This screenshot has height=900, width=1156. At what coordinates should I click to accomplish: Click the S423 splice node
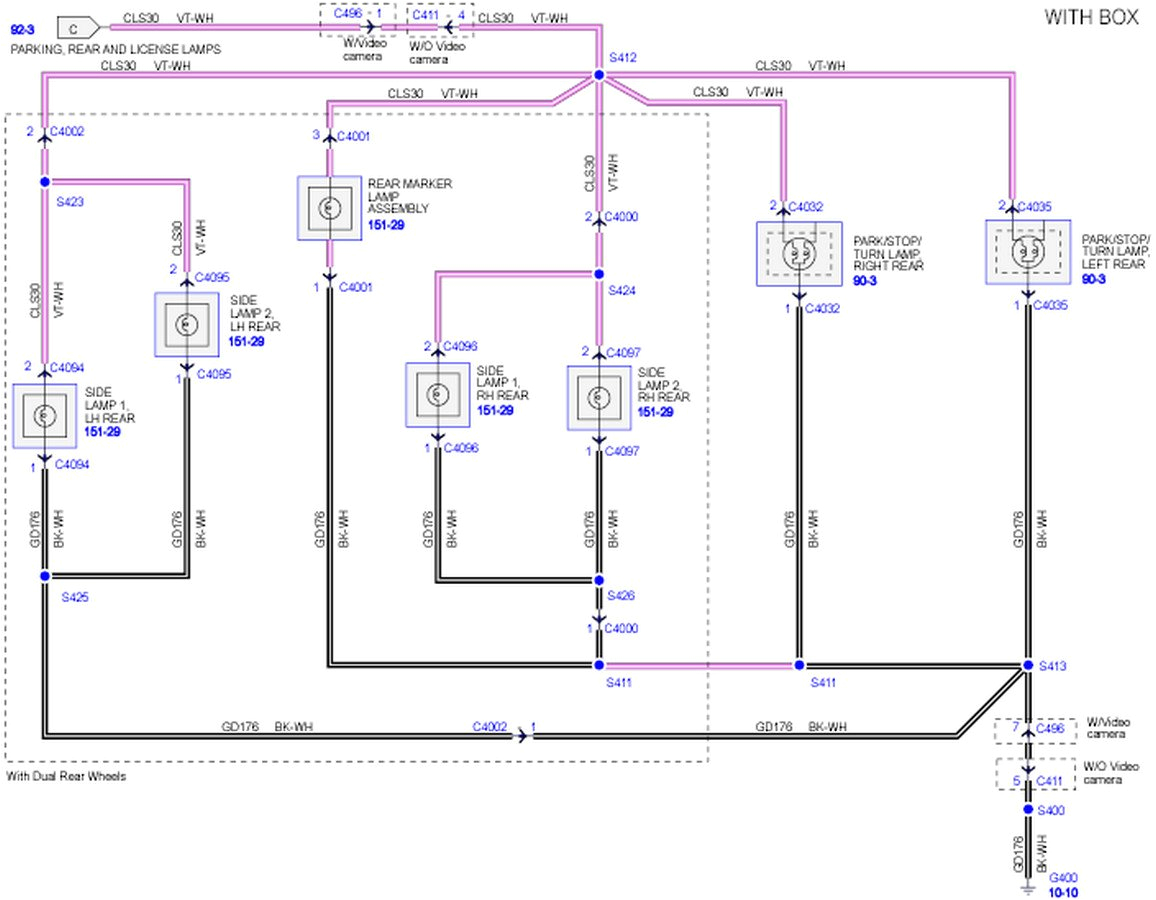click(45, 182)
